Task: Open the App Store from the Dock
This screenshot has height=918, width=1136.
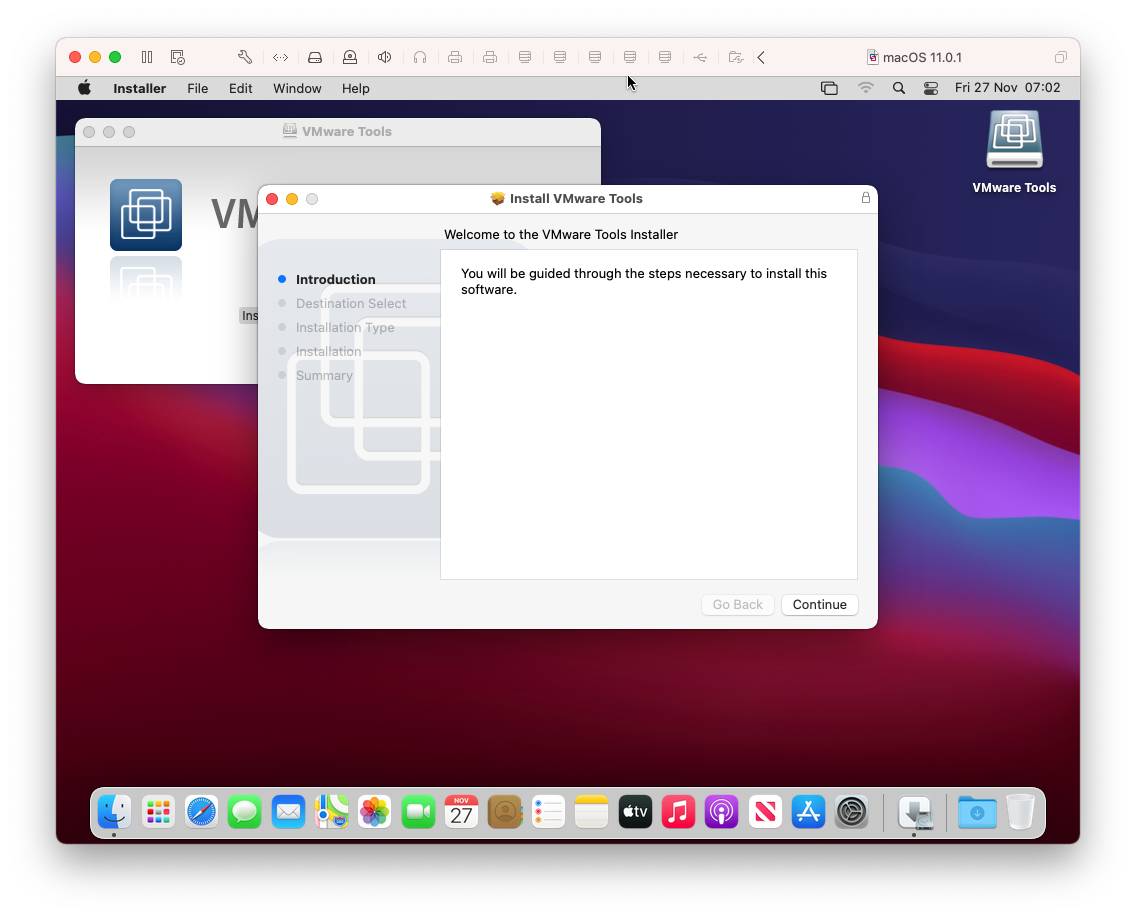Action: tap(808, 812)
